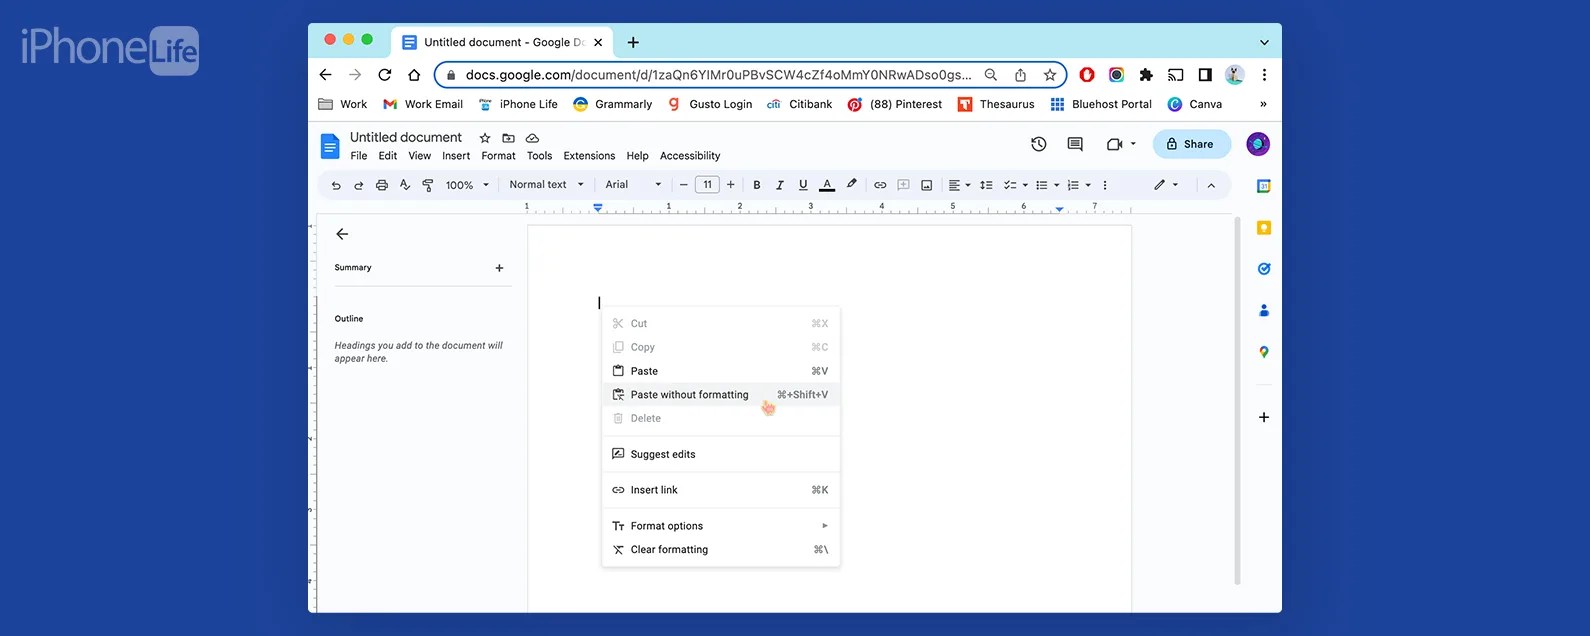
Task: Open the Arial font dropdown
Action: (633, 185)
